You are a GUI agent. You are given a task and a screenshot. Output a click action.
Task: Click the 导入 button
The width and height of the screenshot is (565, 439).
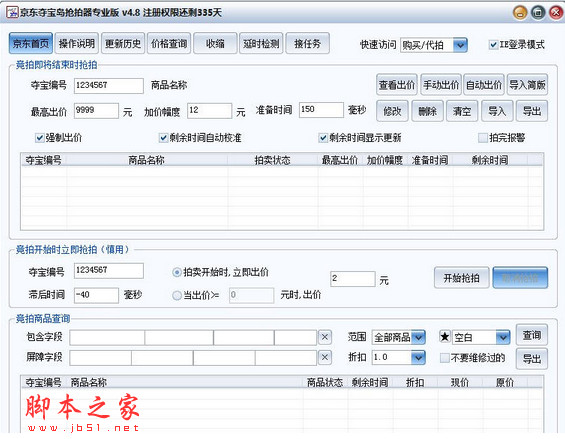click(x=497, y=111)
